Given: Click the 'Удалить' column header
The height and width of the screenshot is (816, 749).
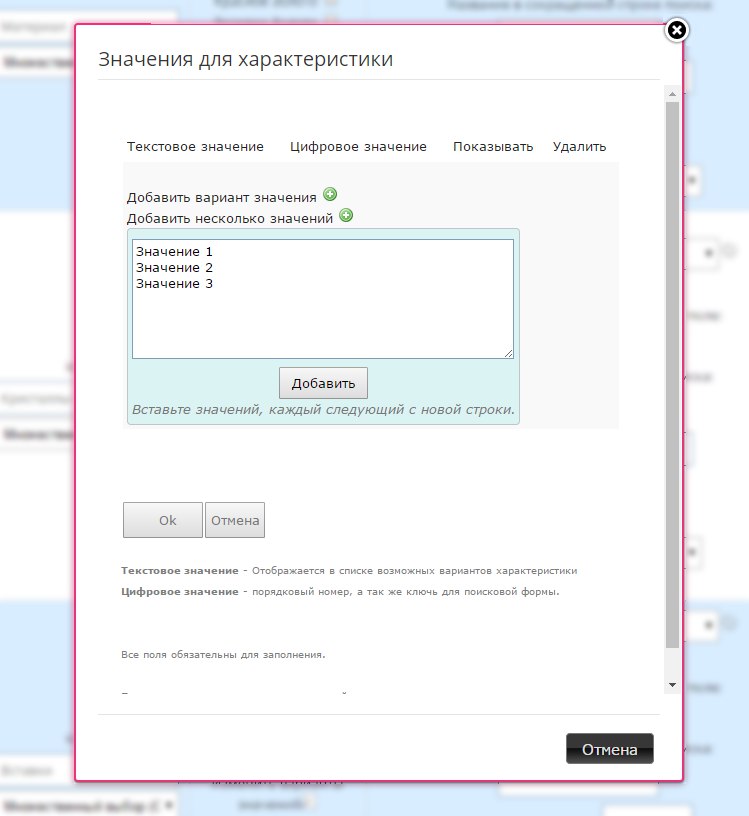Looking at the screenshot, I should (x=579, y=146).
